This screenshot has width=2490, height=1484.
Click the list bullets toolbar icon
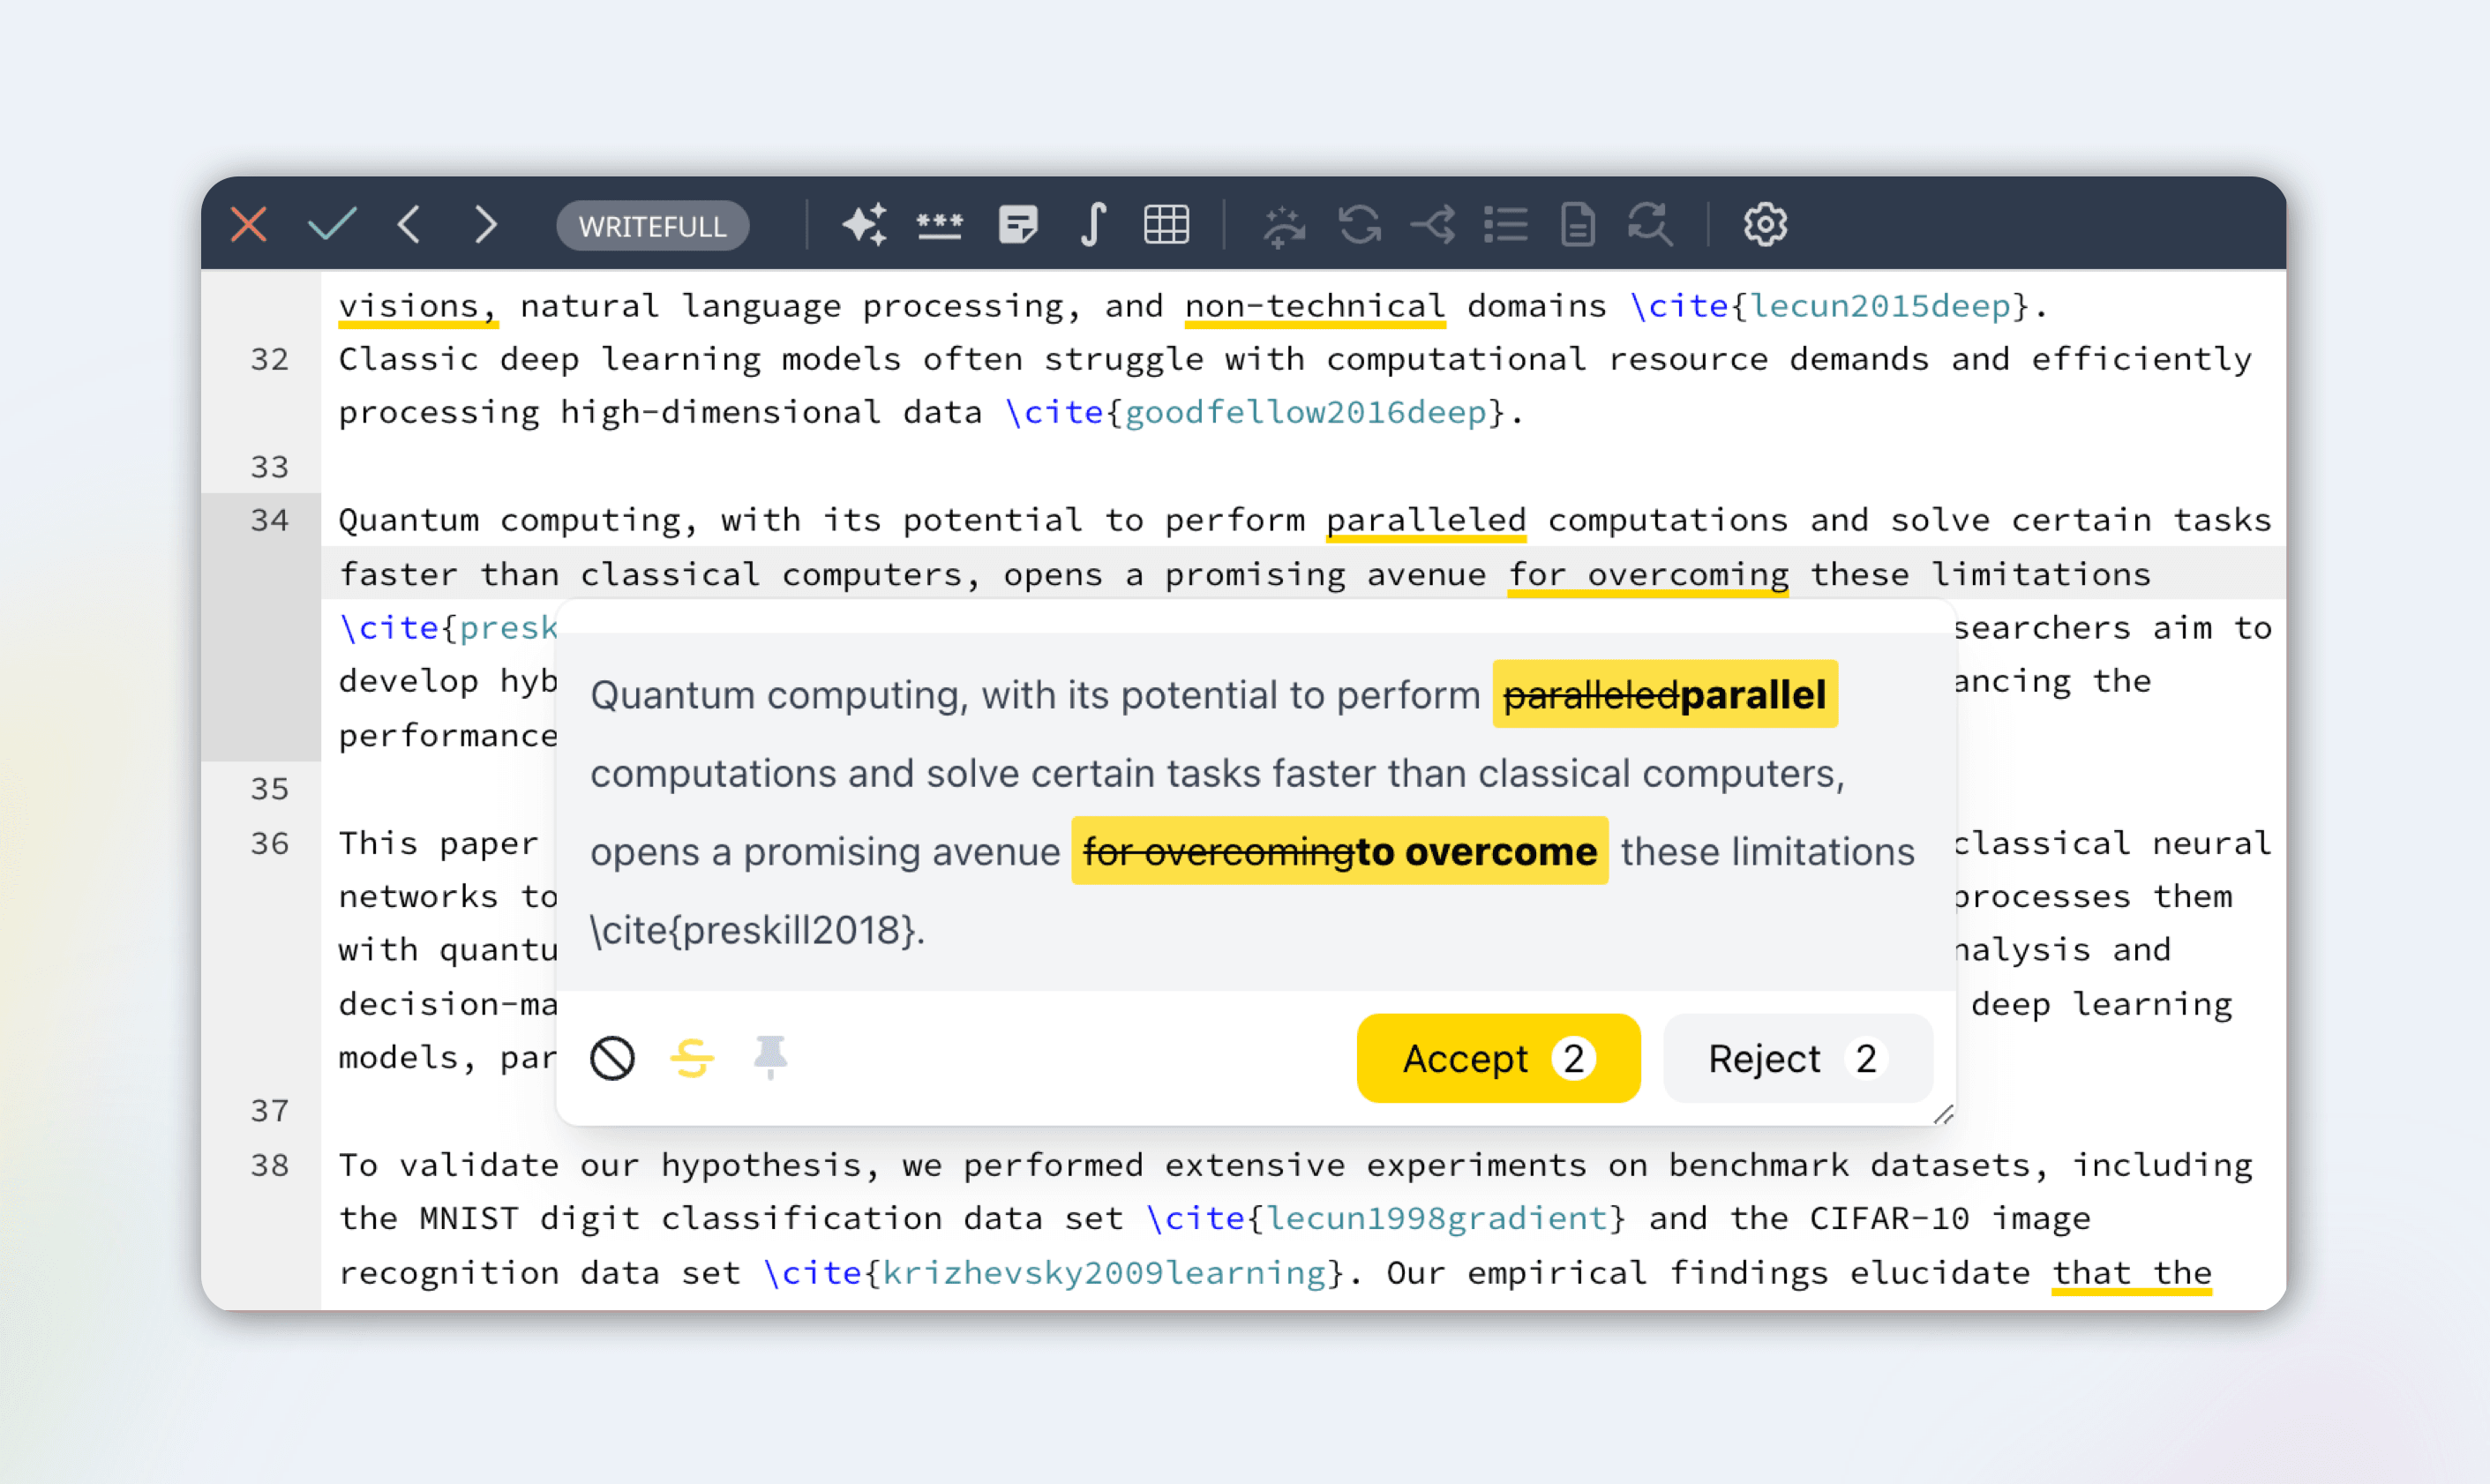tap(1505, 224)
